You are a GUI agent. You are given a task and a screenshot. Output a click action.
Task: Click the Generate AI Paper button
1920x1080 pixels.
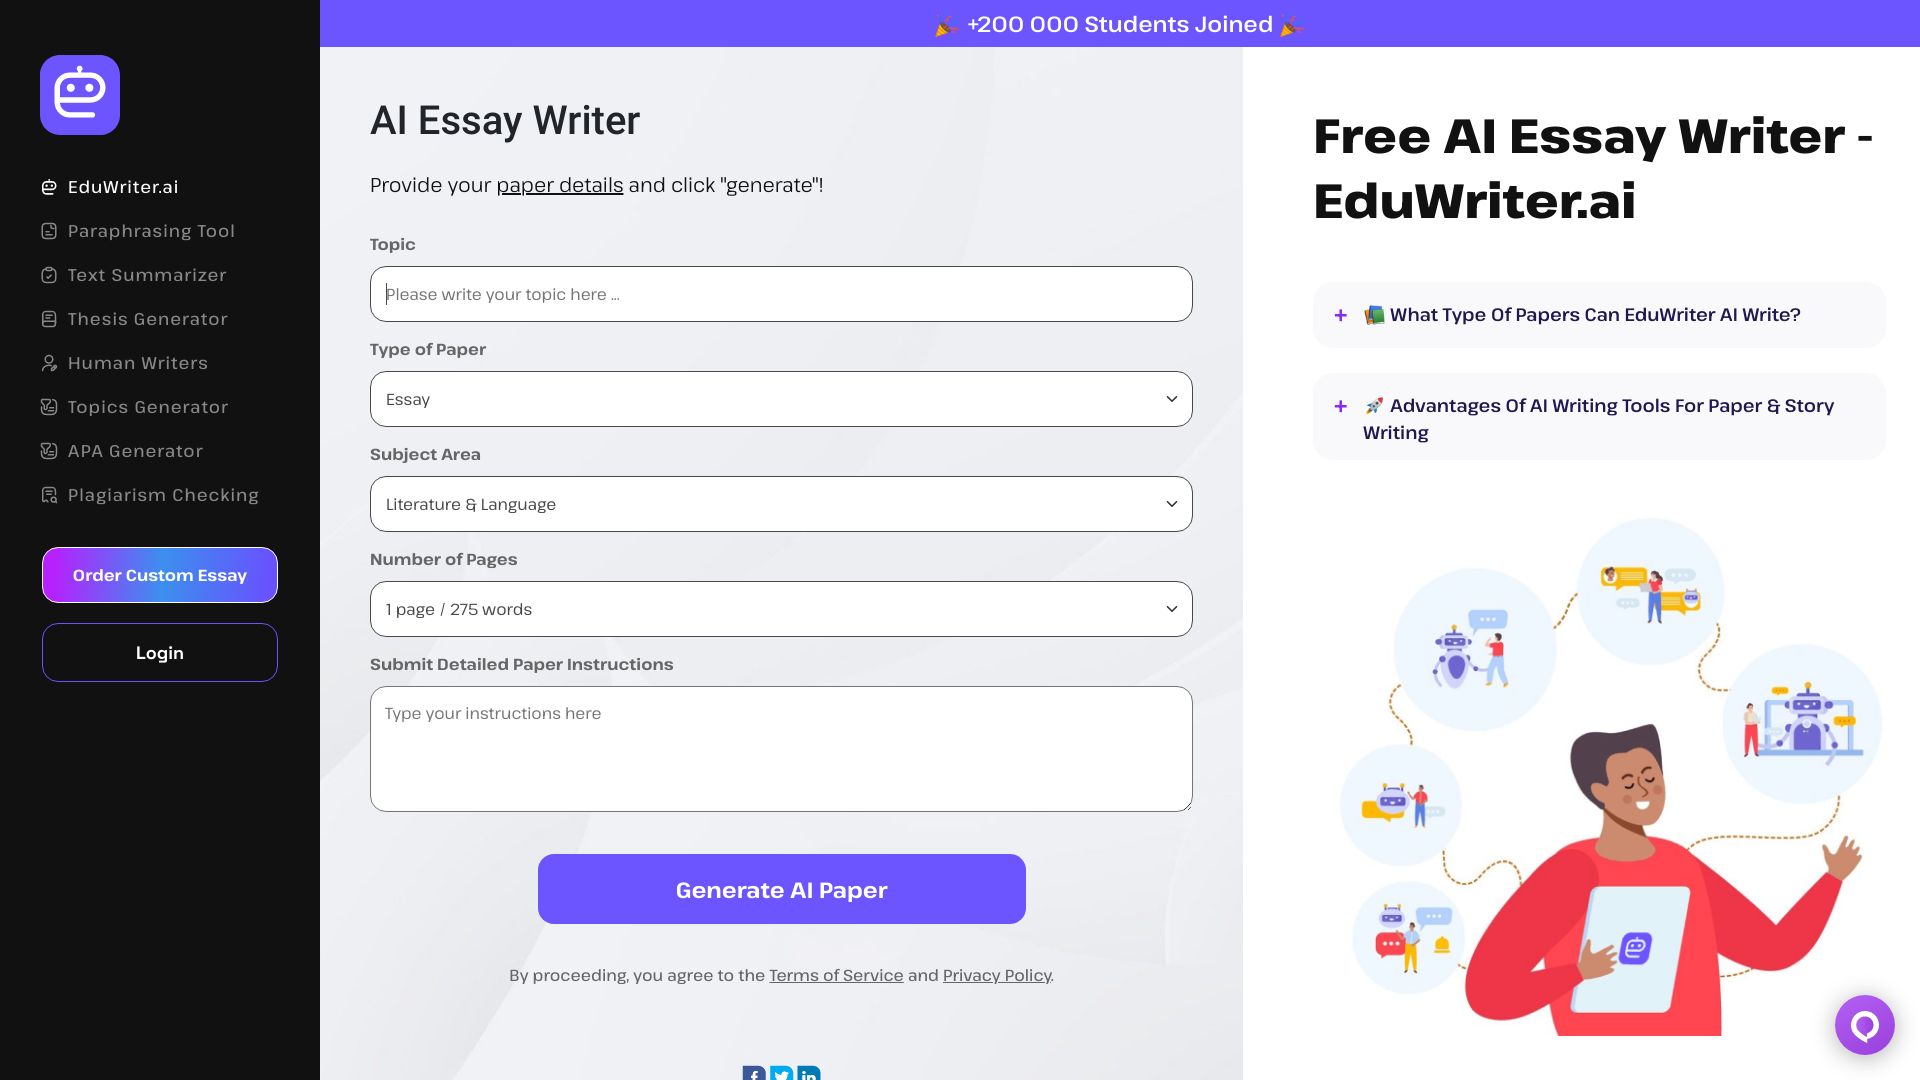[781, 889]
